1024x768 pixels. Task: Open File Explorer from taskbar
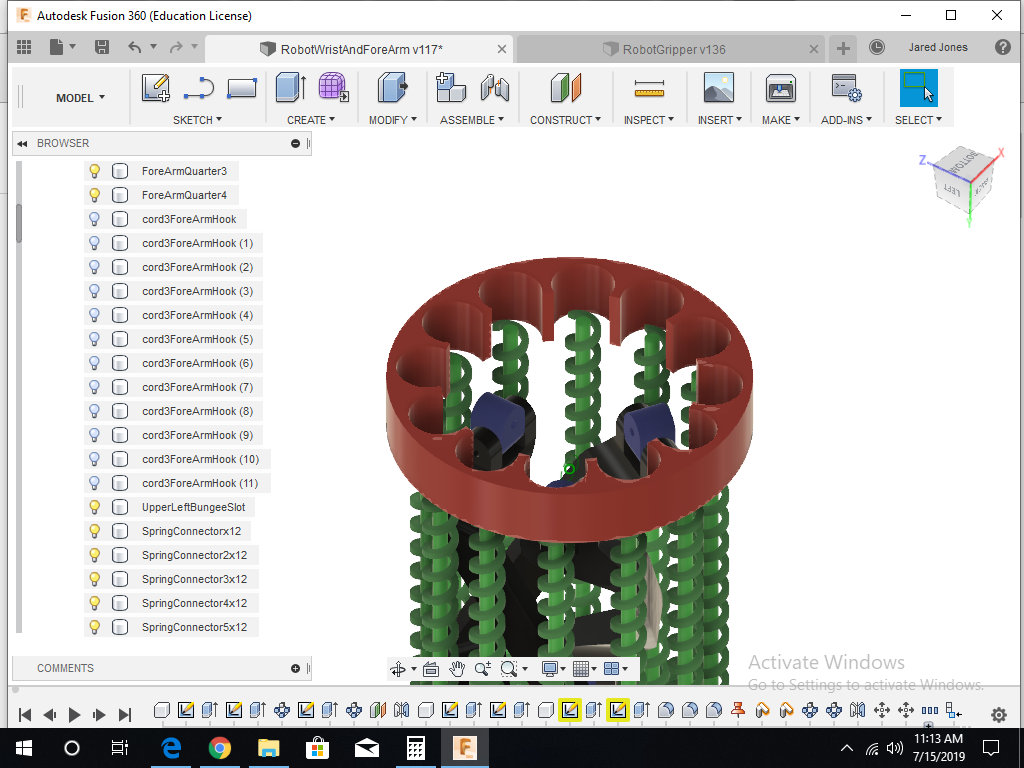(268, 748)
